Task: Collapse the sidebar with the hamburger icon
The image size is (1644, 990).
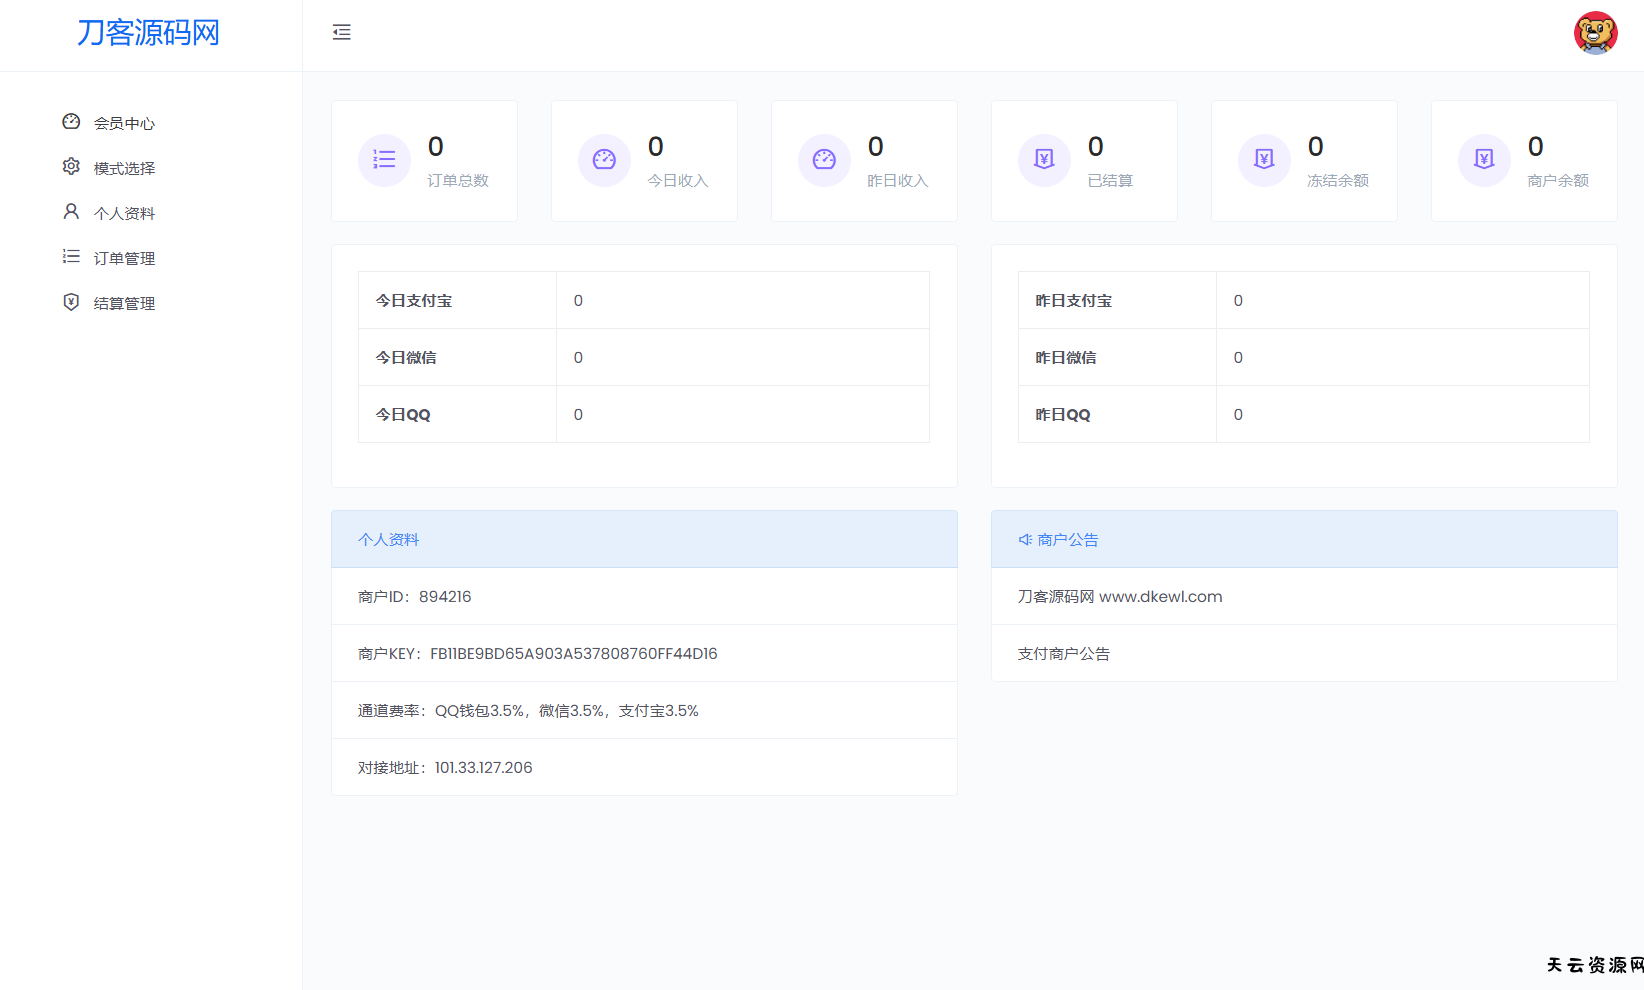Action: point(342,33)
